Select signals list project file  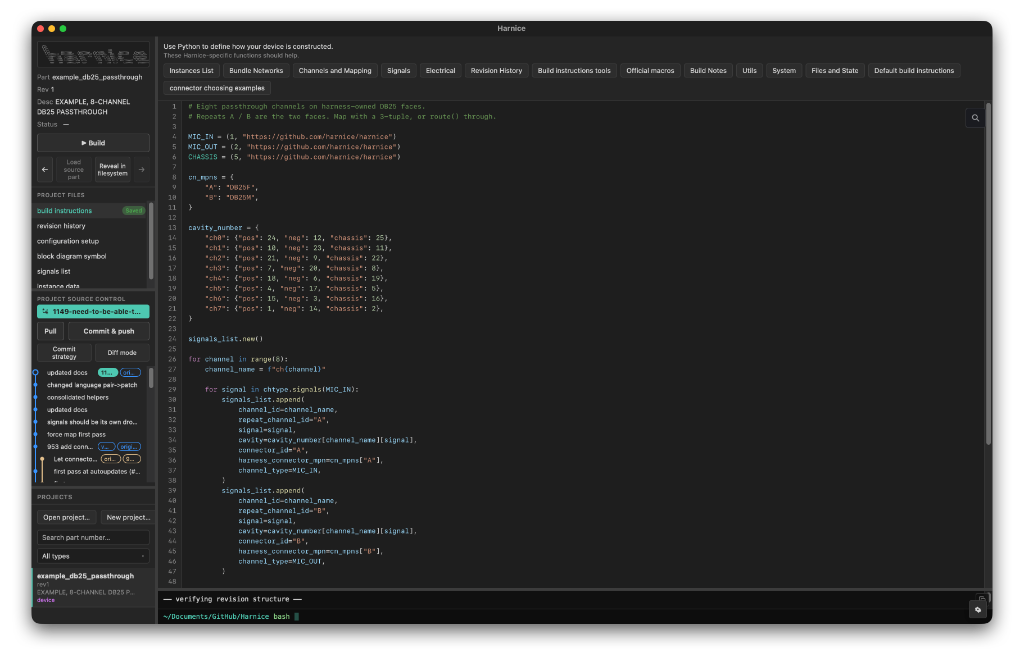click(x=91, y=272)
